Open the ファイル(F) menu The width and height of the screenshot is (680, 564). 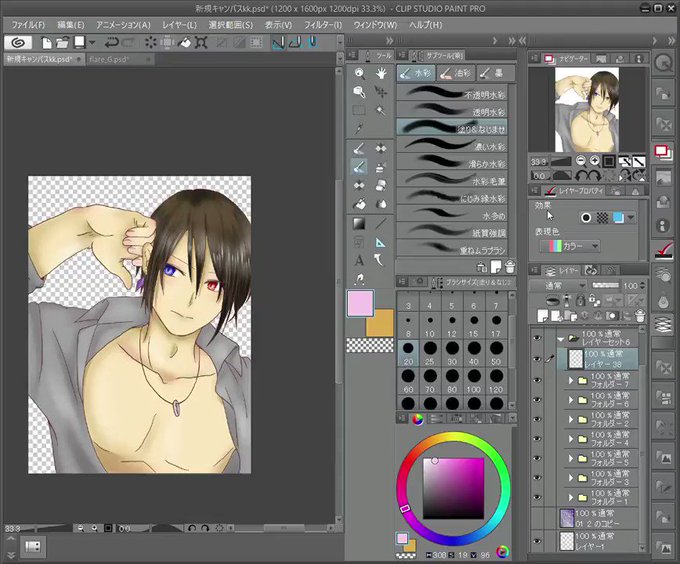(28, 25)
